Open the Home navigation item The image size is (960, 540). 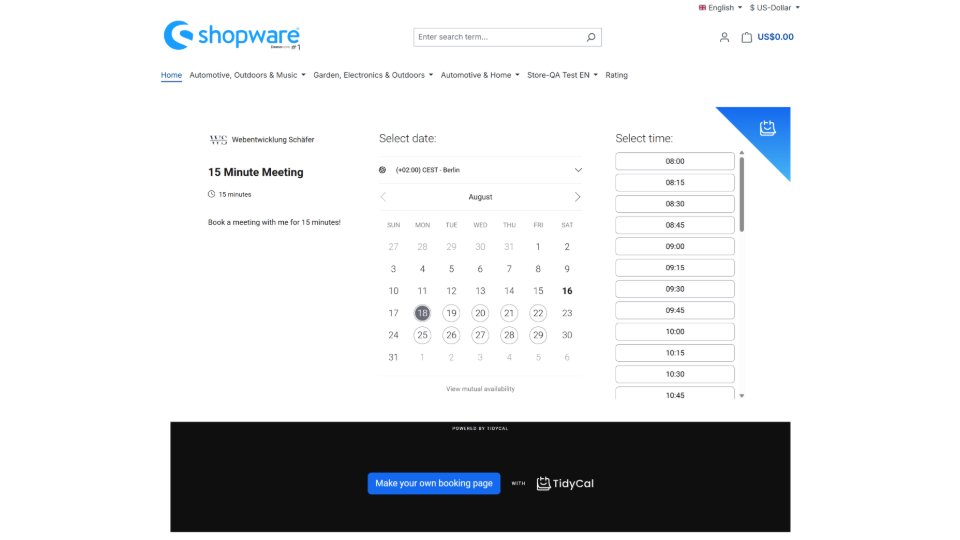171,75
